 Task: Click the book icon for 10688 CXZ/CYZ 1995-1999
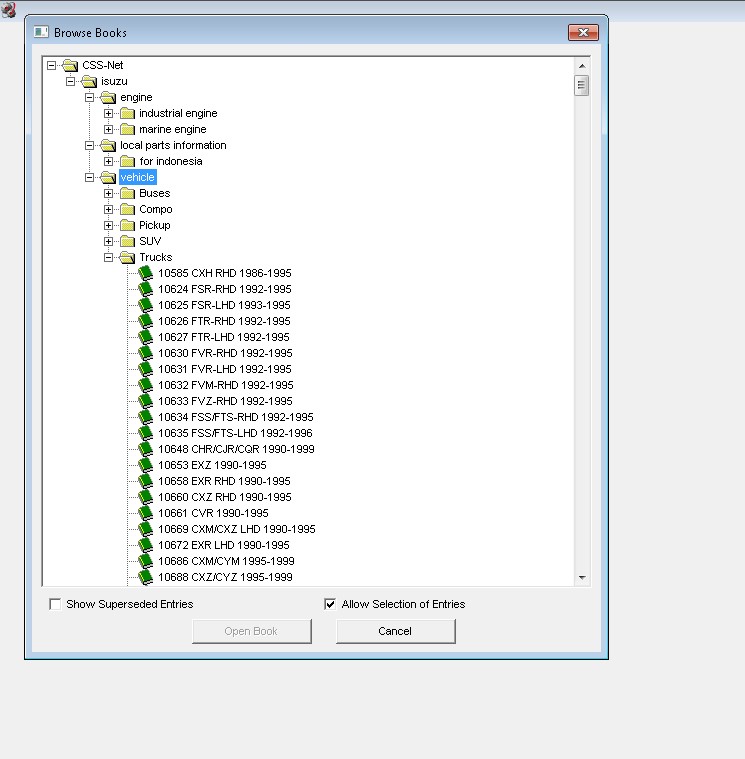pyautogui.click(x=145, y=577)
